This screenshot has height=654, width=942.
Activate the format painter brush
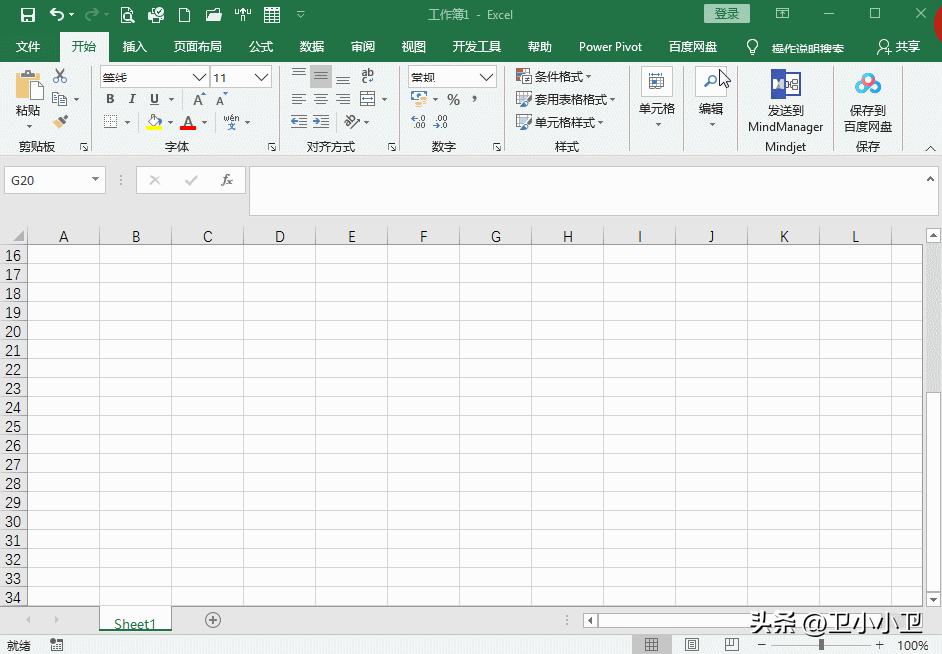[x=59, y=122]
